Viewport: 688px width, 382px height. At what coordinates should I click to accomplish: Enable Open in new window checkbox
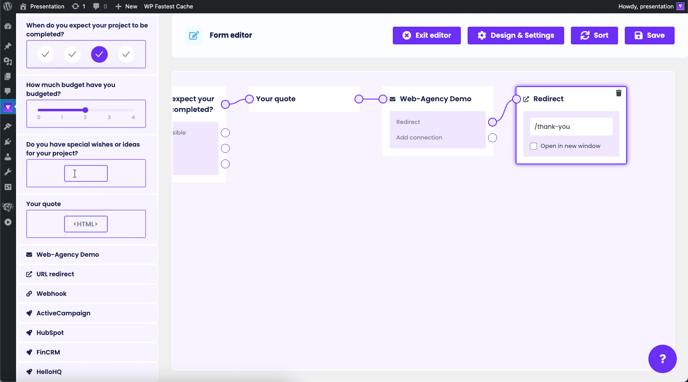[534, 146]
